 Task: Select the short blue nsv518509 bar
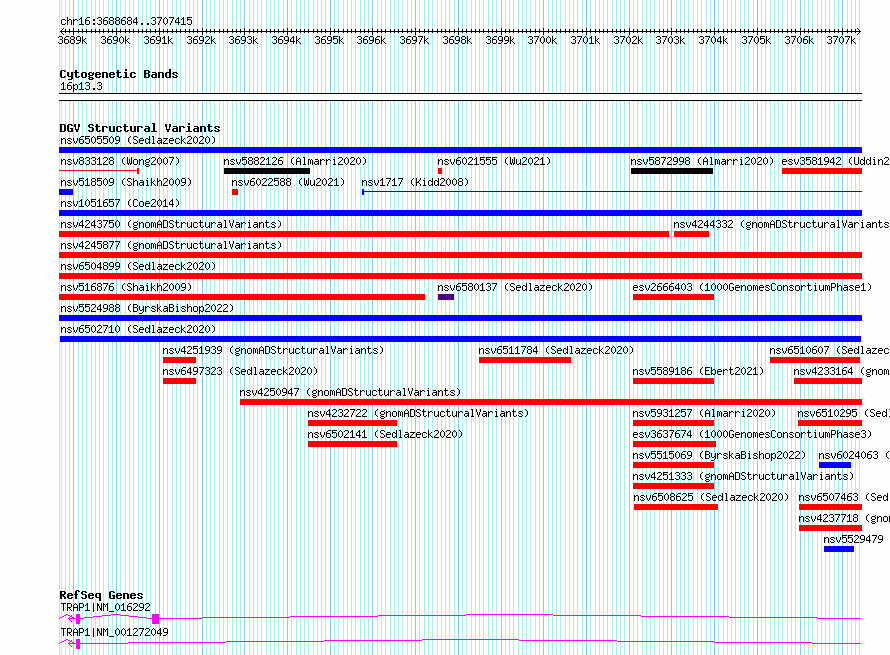[x=66, y=192]
